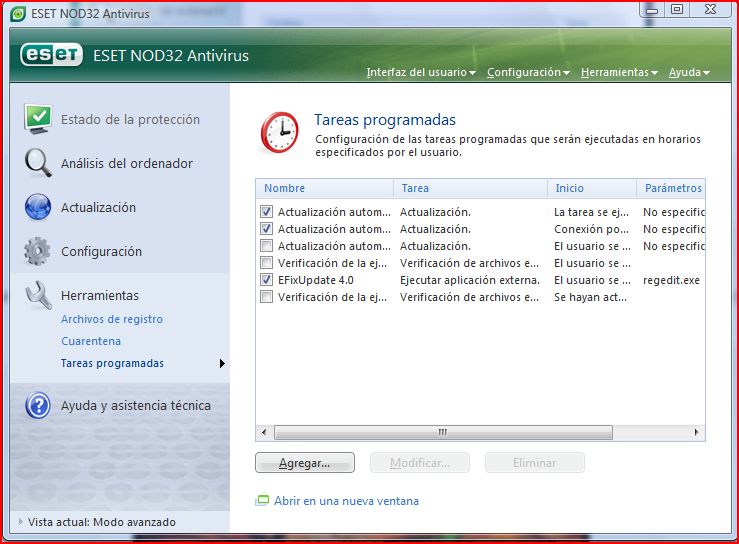Open Ayuda y asistencia técnica
This screenshot has height=544, width=739.
(x=136, y=405)
